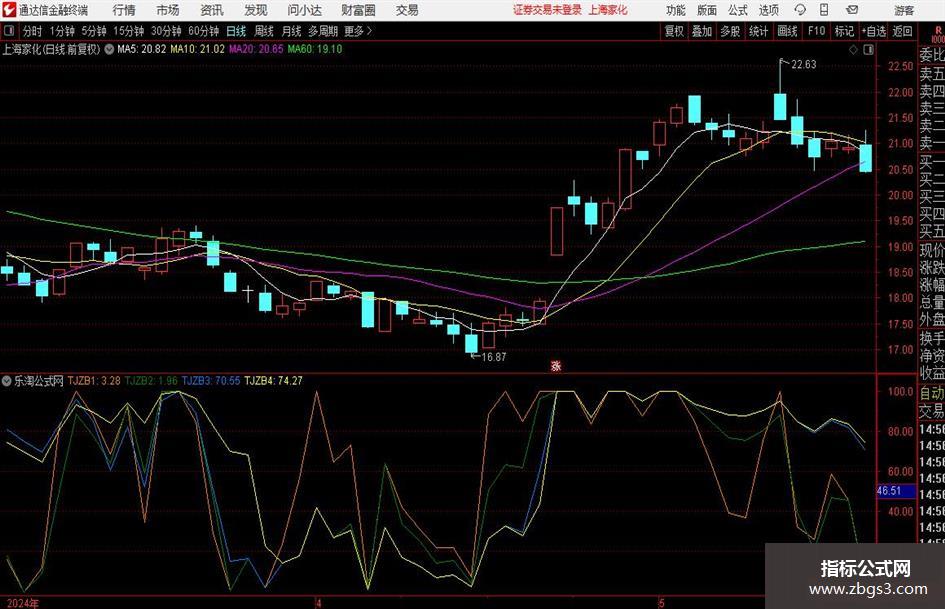Switch to the 分时 period tab
The height and width of the screenshot is (609, 945).
(x=32, y=31)
